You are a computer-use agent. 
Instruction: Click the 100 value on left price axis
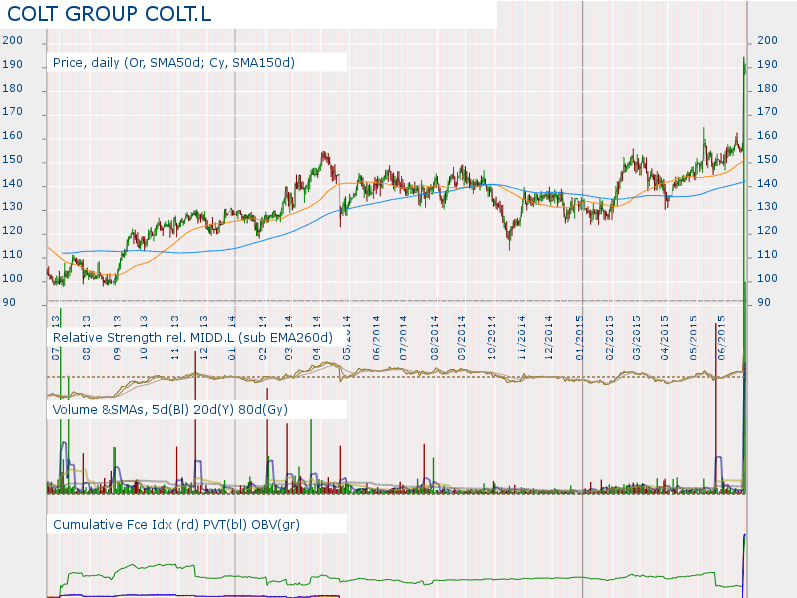pos(13,278)
